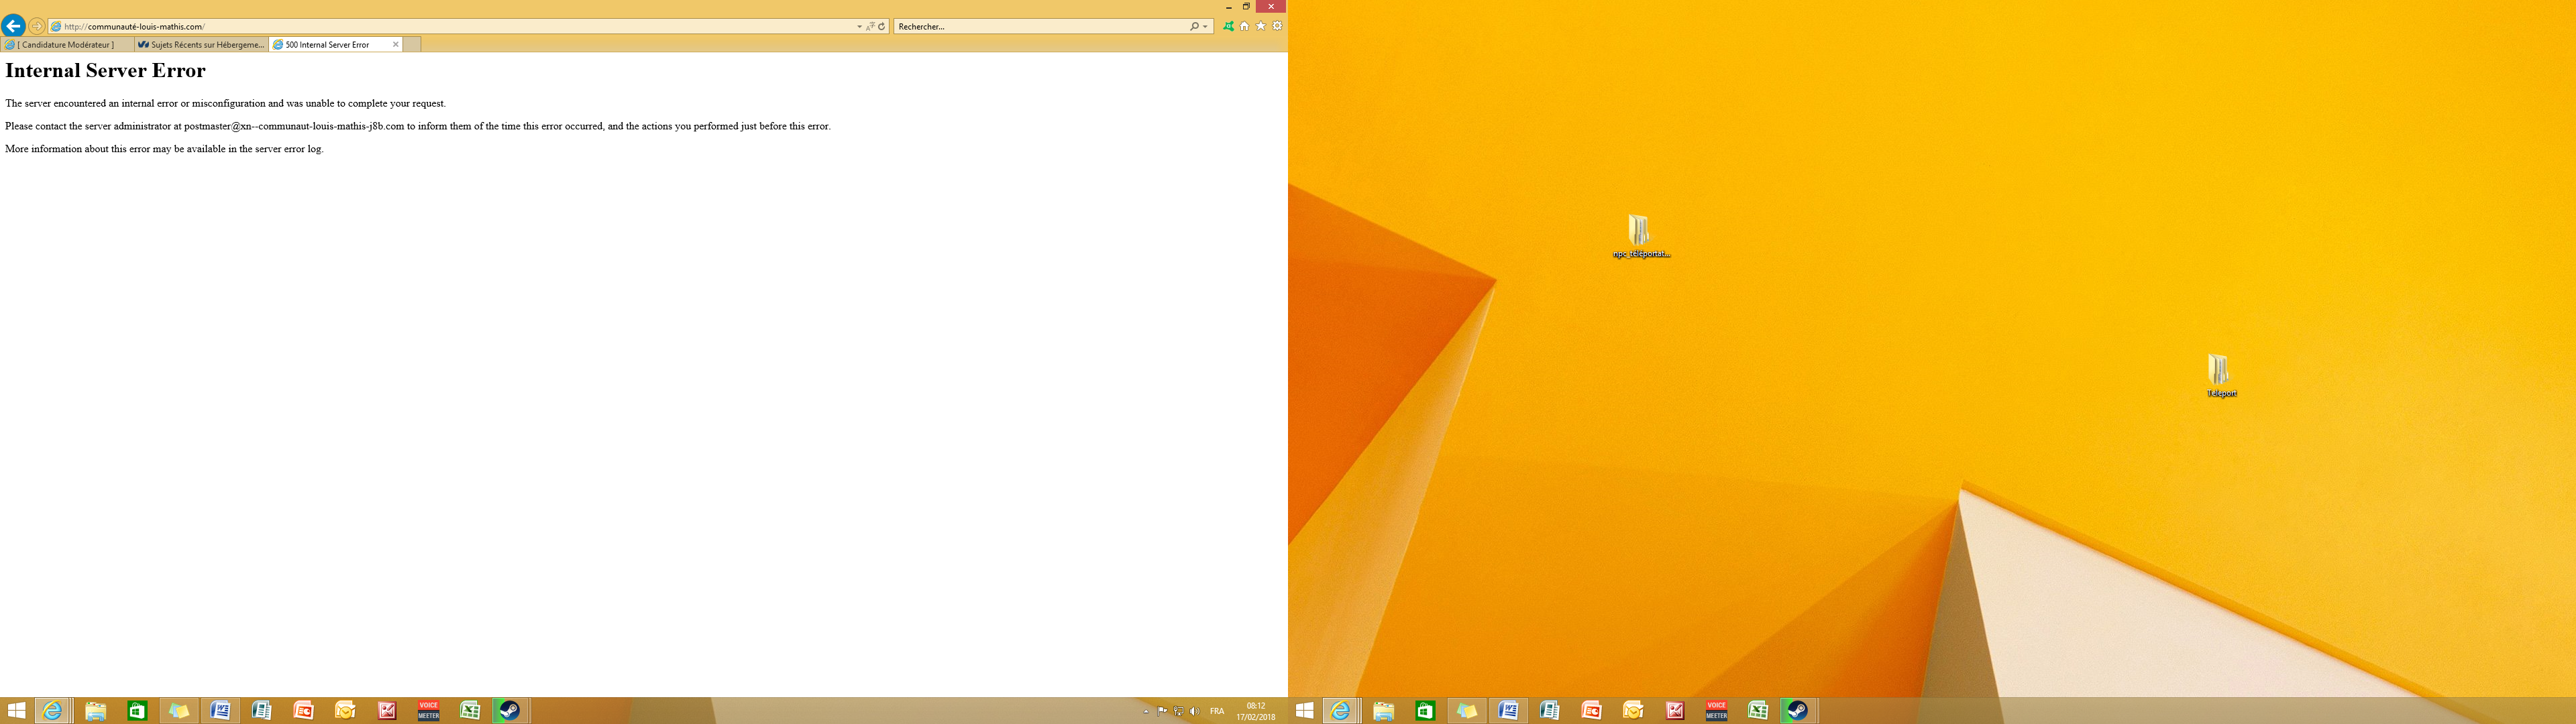Click the compatibility view icon in address bar
The width and height of the screenshot is (2576, 724).
[x=870, y=27]
